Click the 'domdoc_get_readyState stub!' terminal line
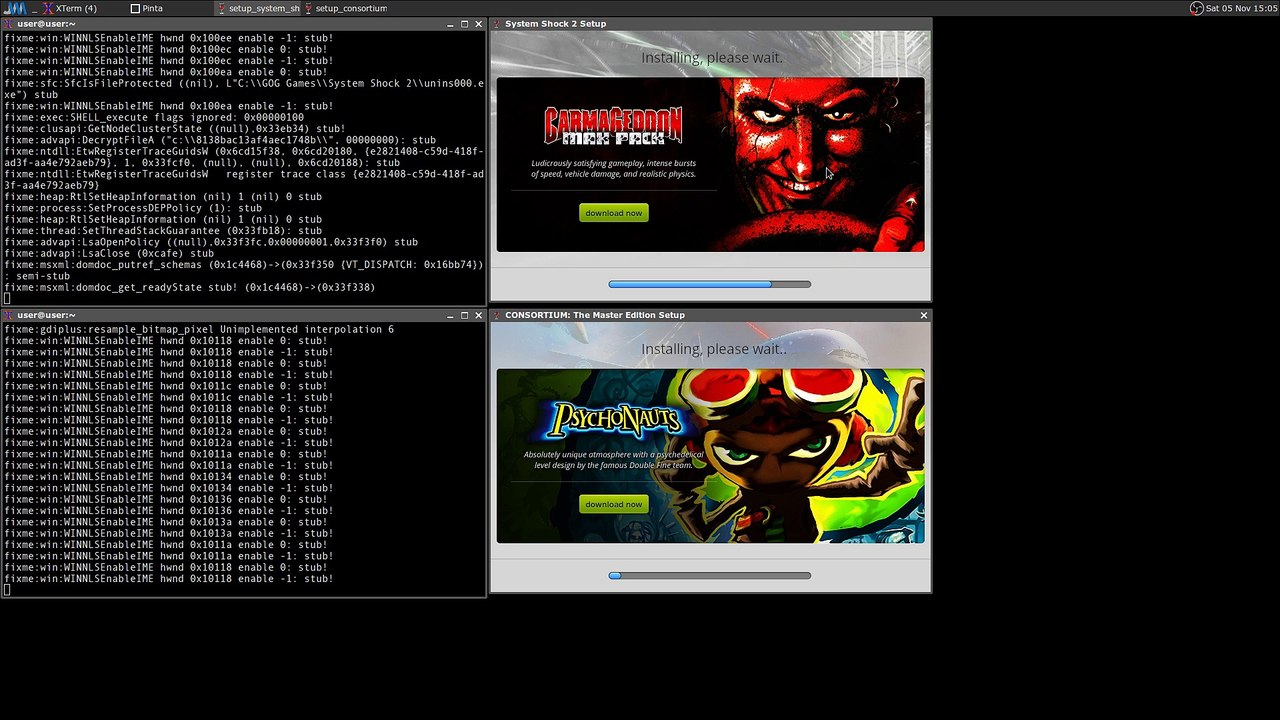The image size is (1280, 720). click(190, 288)
